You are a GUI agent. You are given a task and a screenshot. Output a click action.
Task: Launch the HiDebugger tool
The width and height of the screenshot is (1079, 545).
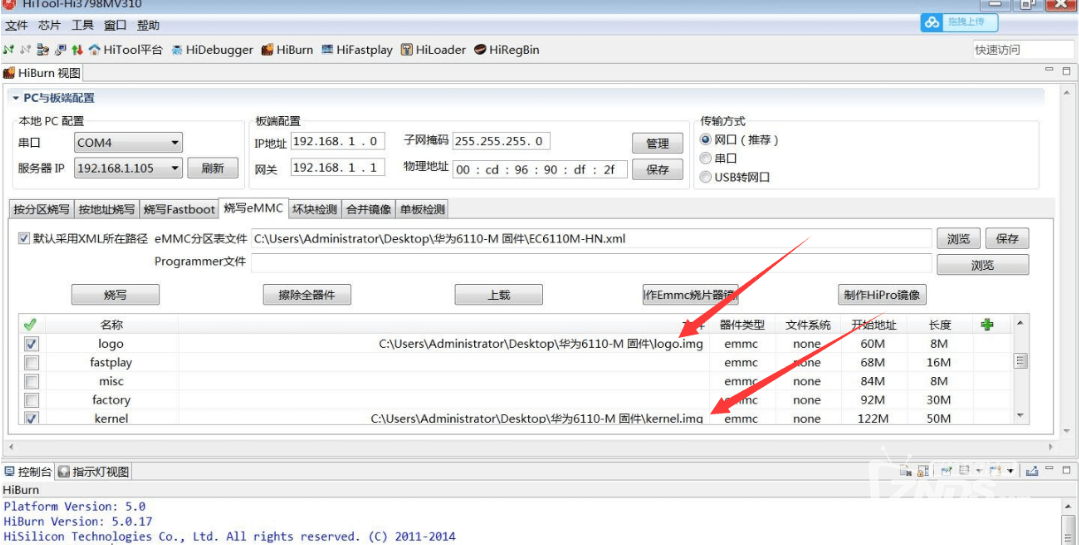pyautogui.click(x=213, y=50)
